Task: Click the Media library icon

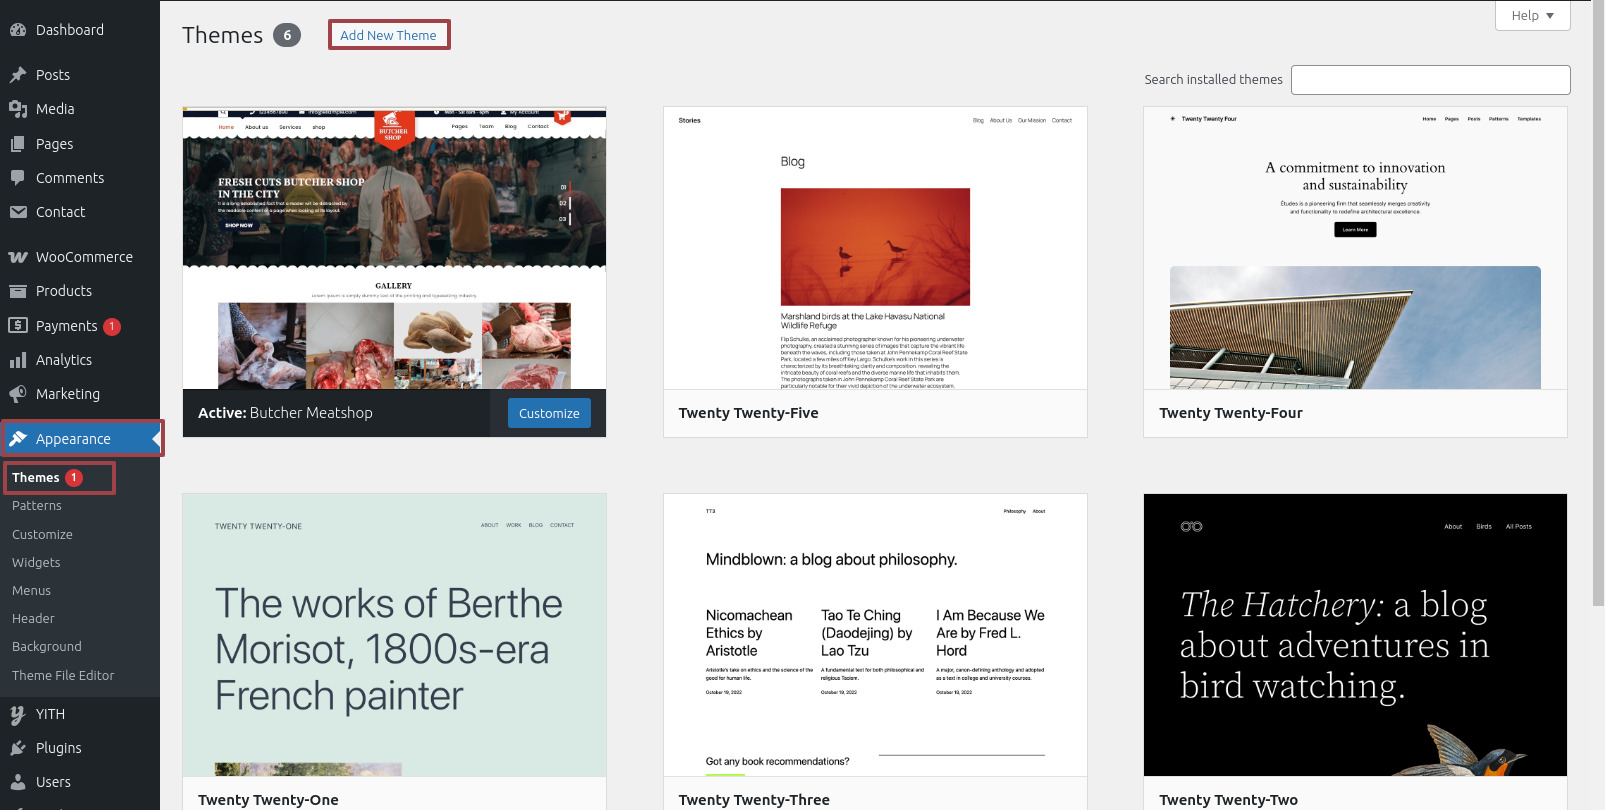Action: tap(18, 109)
